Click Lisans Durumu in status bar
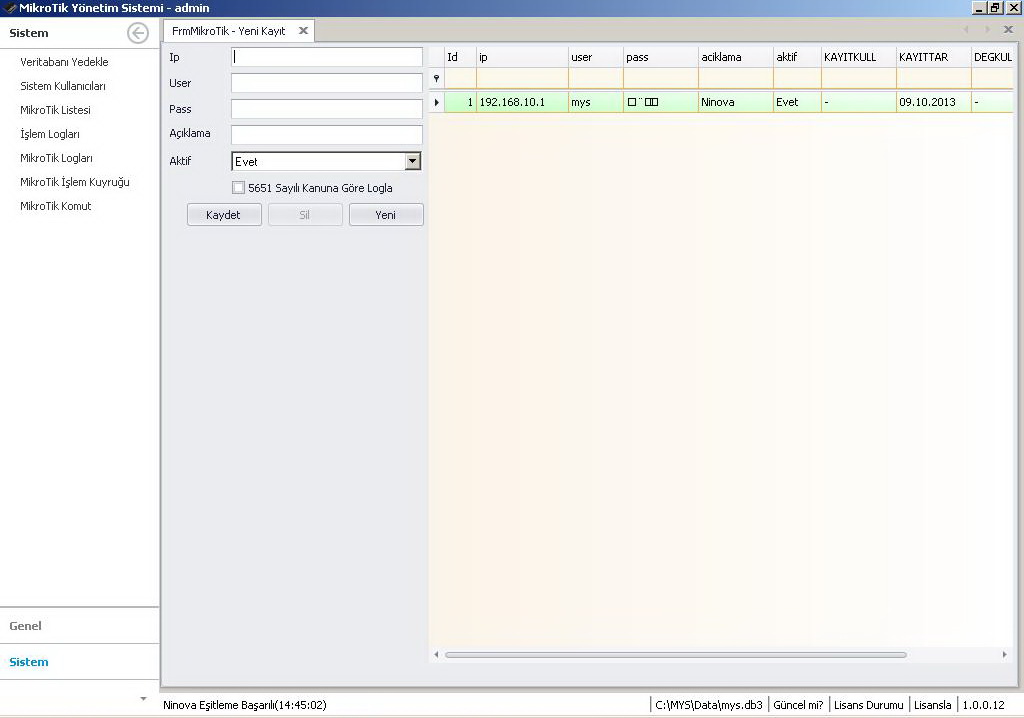1024x718 pixels. click(x=869, y=705)
